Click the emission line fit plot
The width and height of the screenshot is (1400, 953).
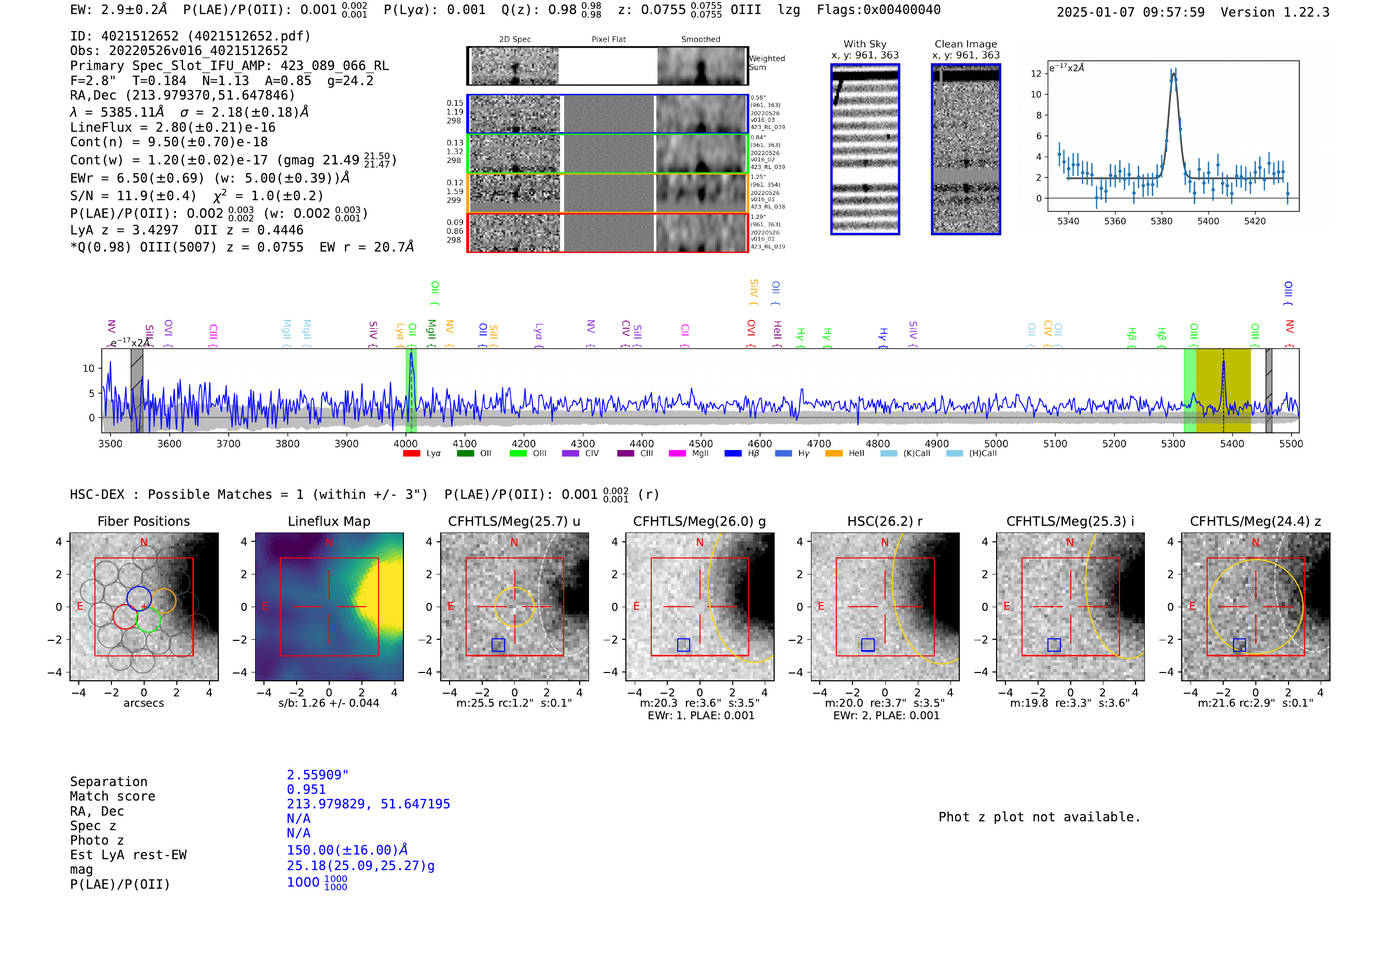point(1172,136)
